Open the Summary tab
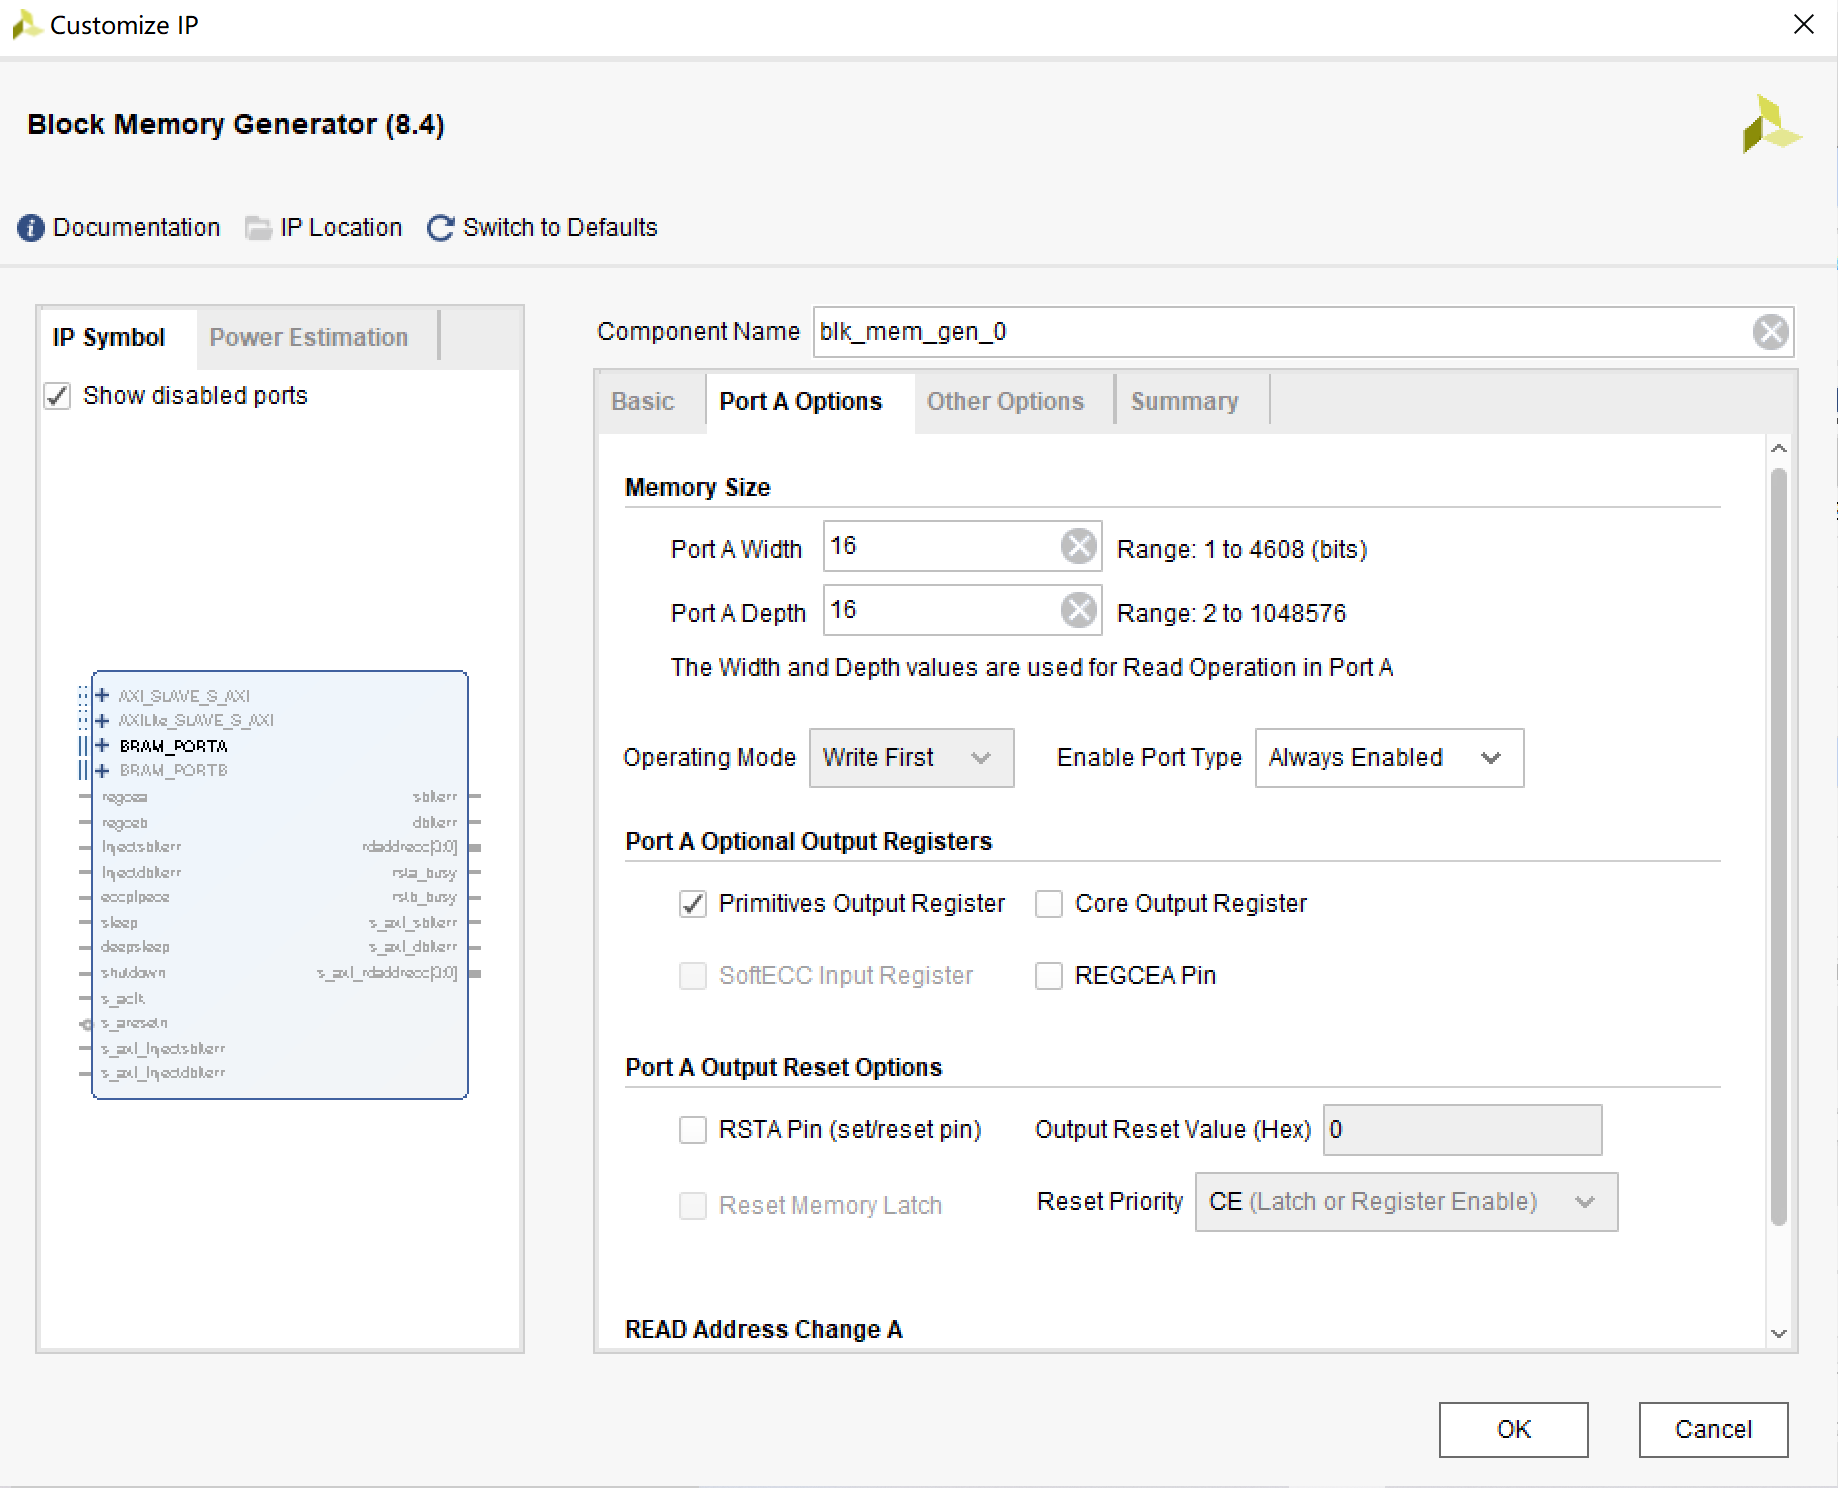 pyautogui.click(x=1184, y=402)
